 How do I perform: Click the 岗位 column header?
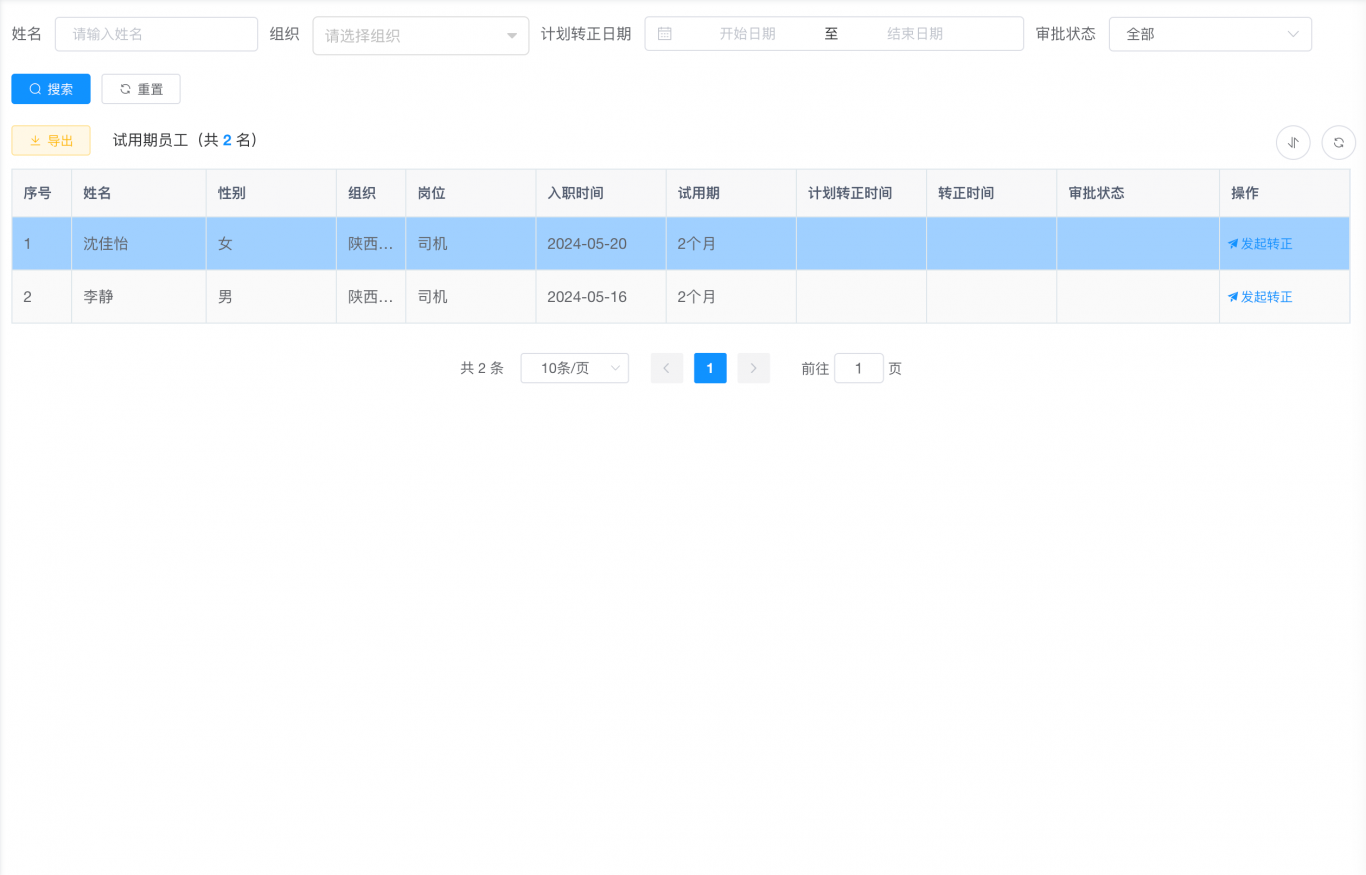[x=471, y=193]
